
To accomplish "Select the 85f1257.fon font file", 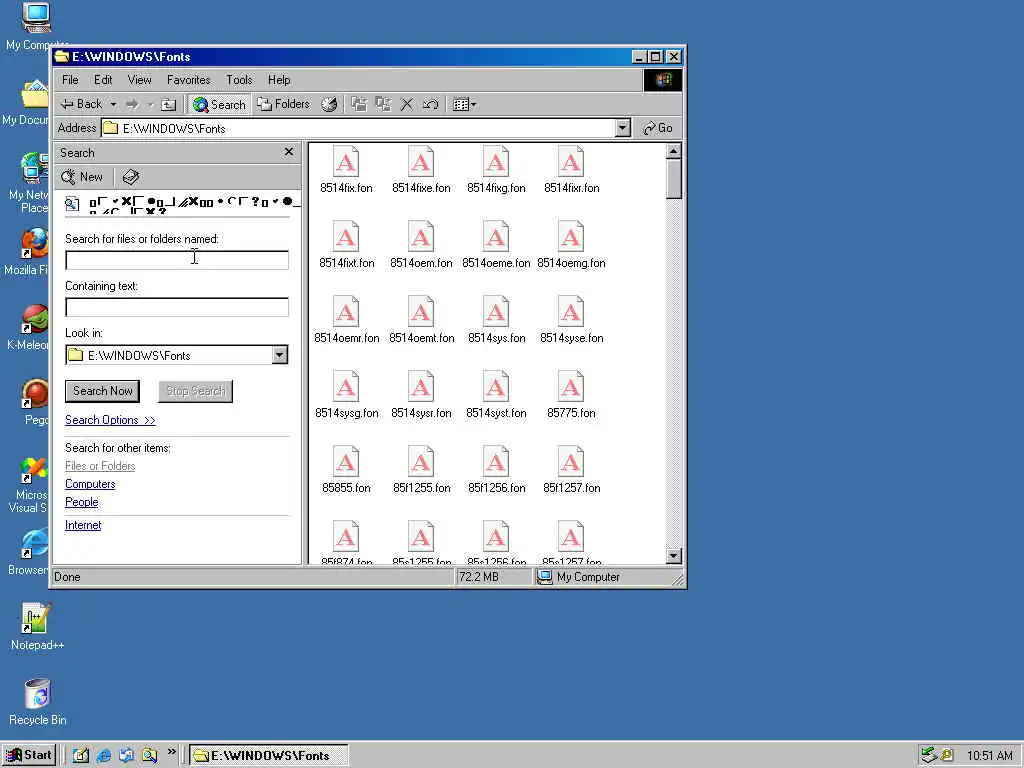I will click(571, 471).
